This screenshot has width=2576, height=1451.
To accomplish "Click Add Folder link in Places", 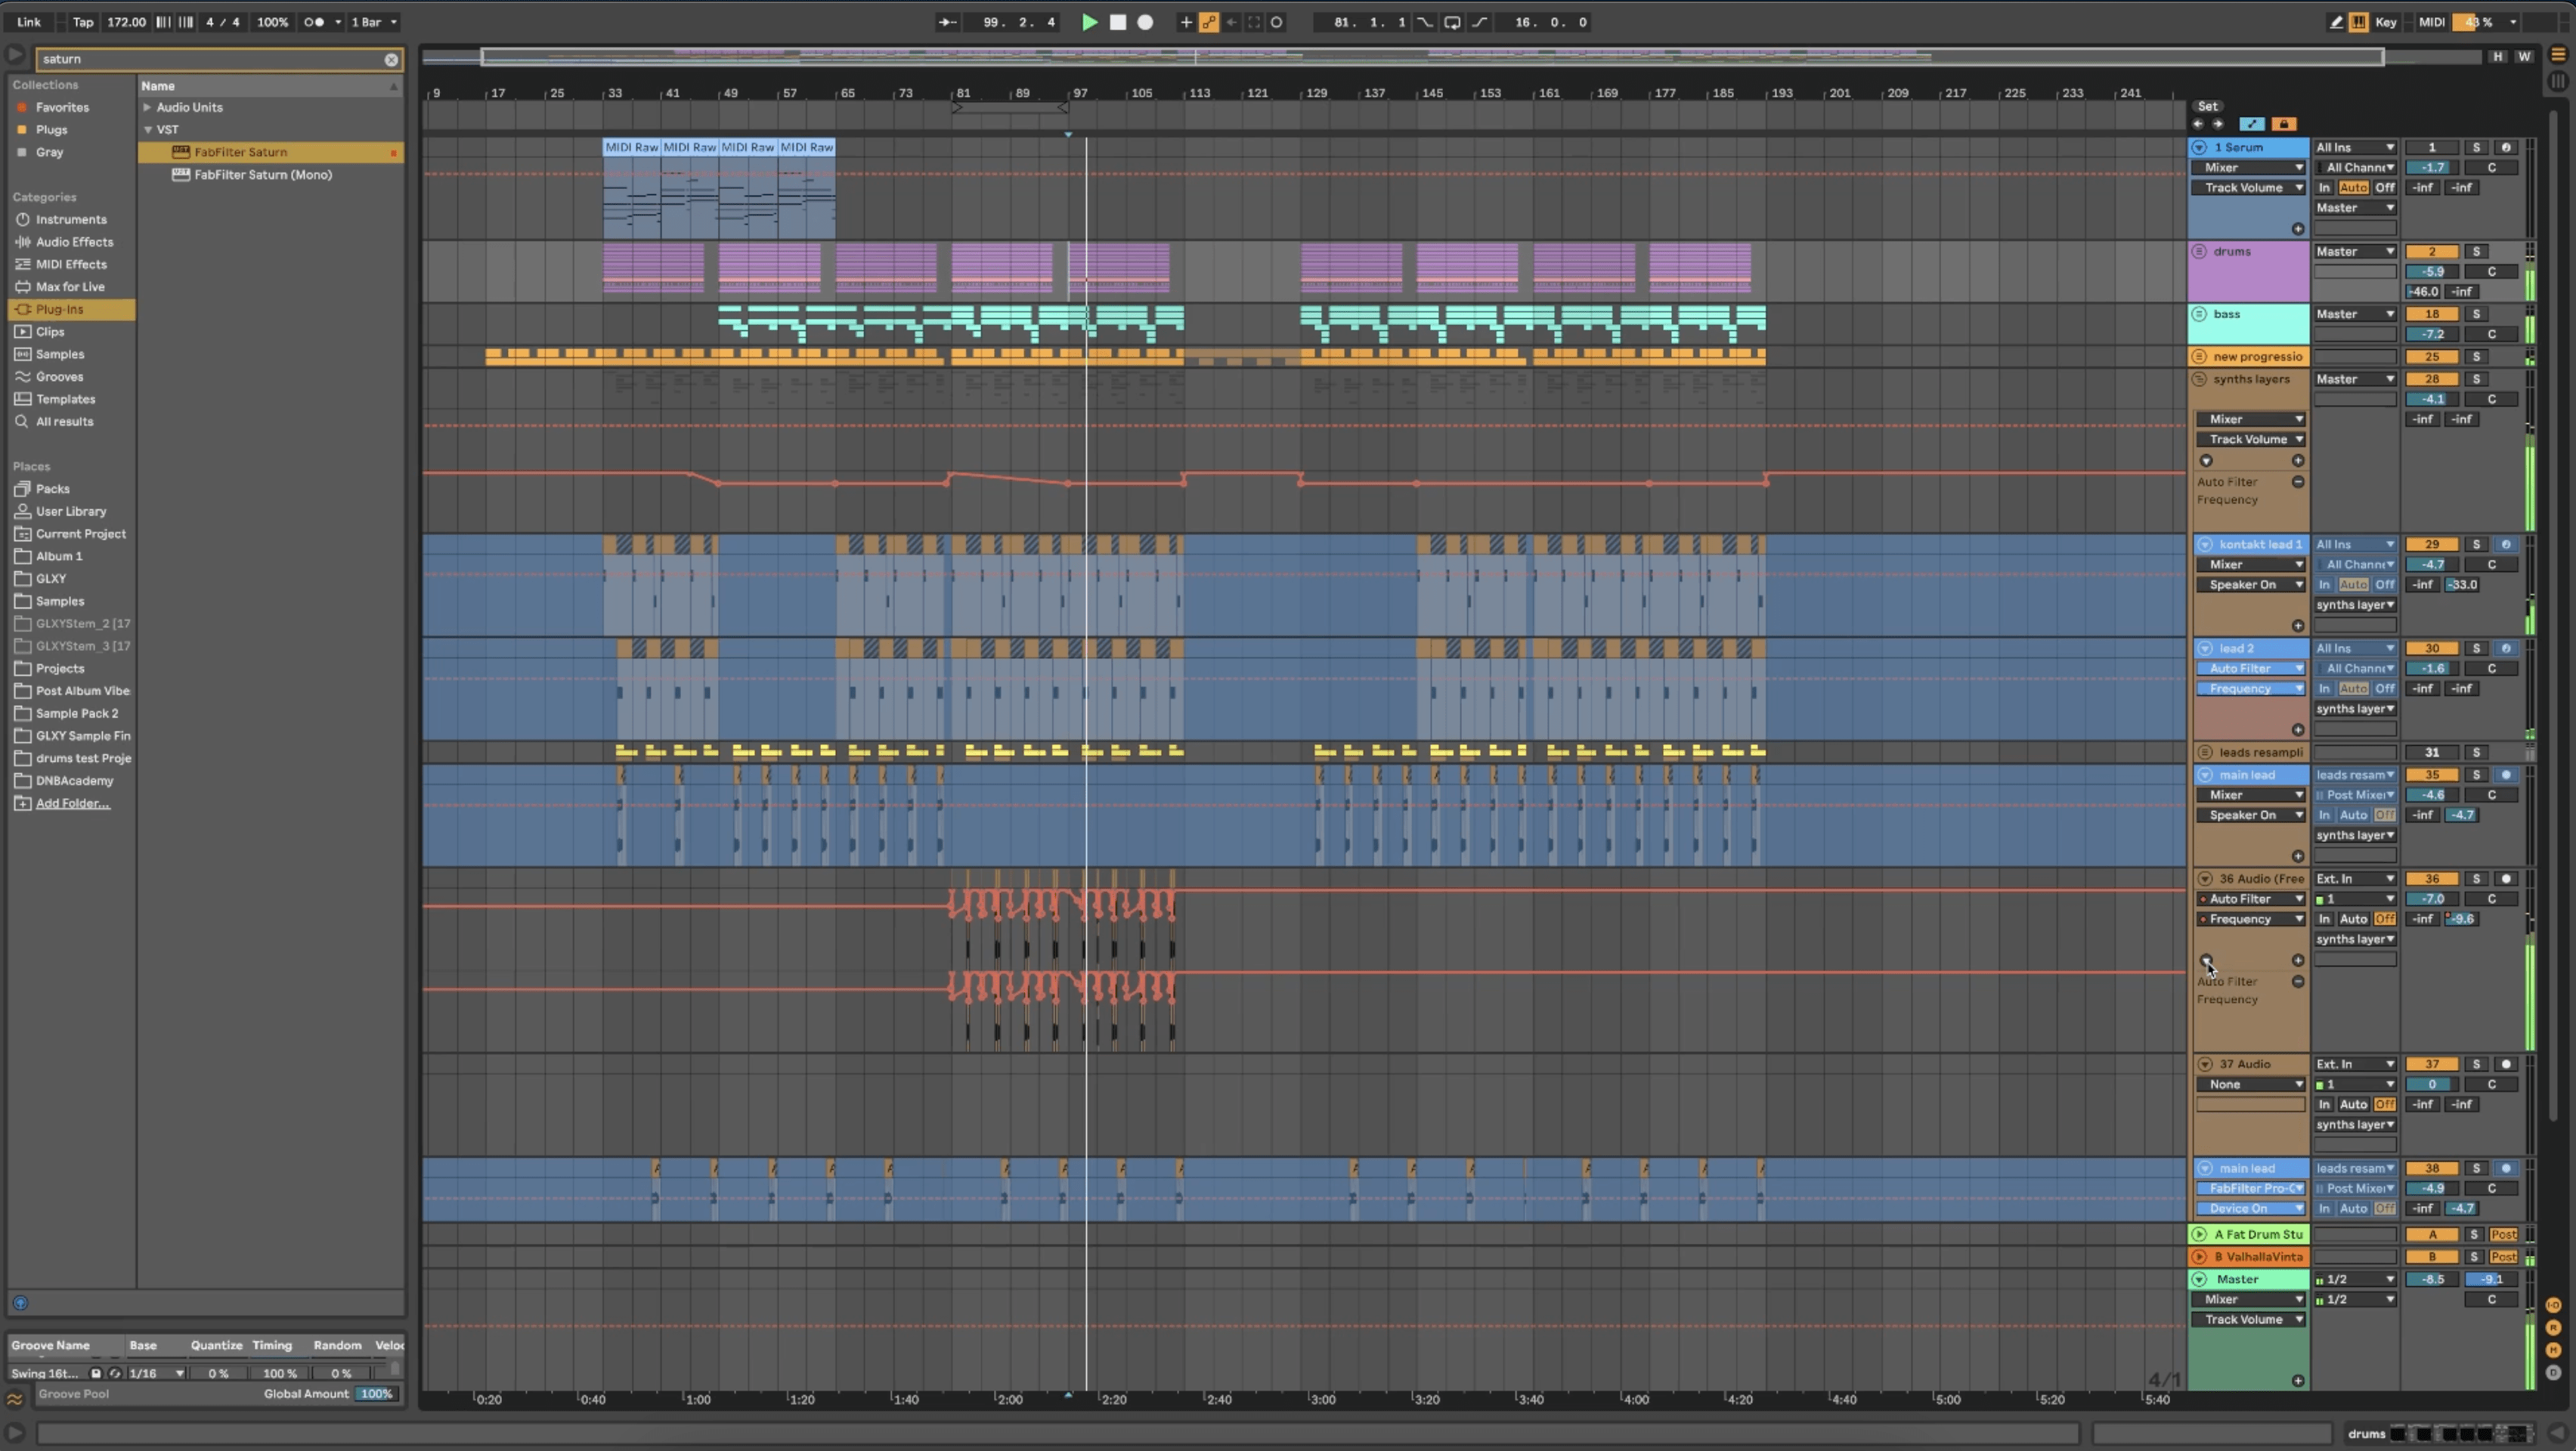I will (x=72, y=804).
